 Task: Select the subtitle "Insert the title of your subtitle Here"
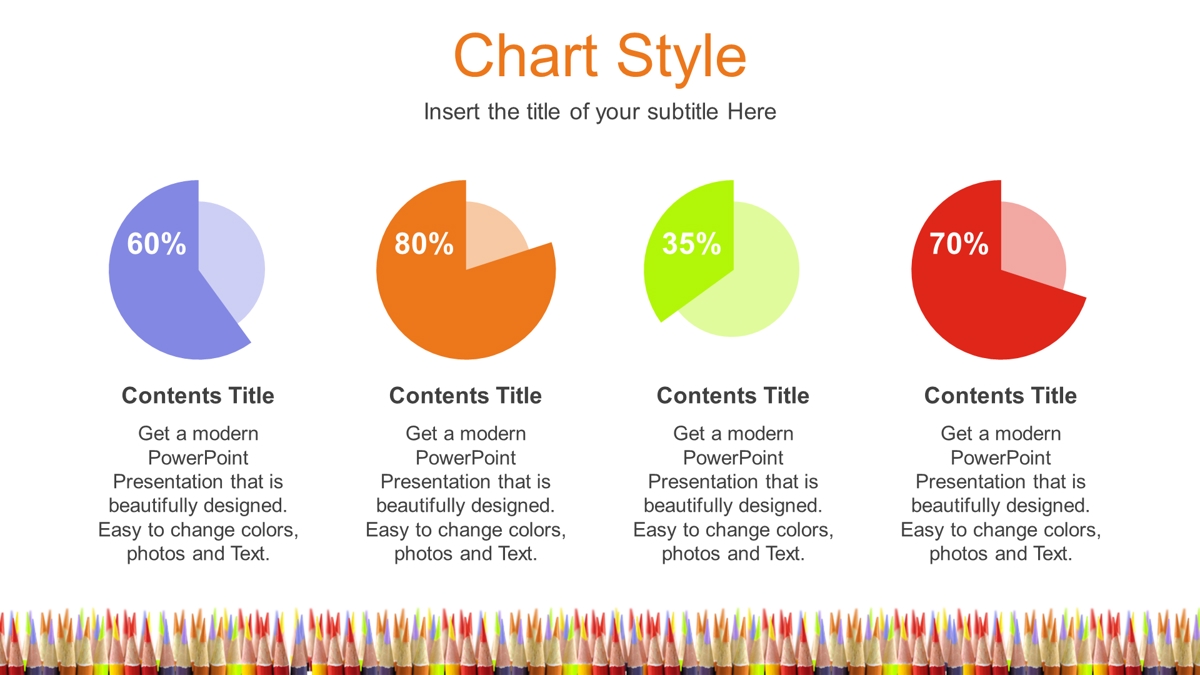coord(600,112)
